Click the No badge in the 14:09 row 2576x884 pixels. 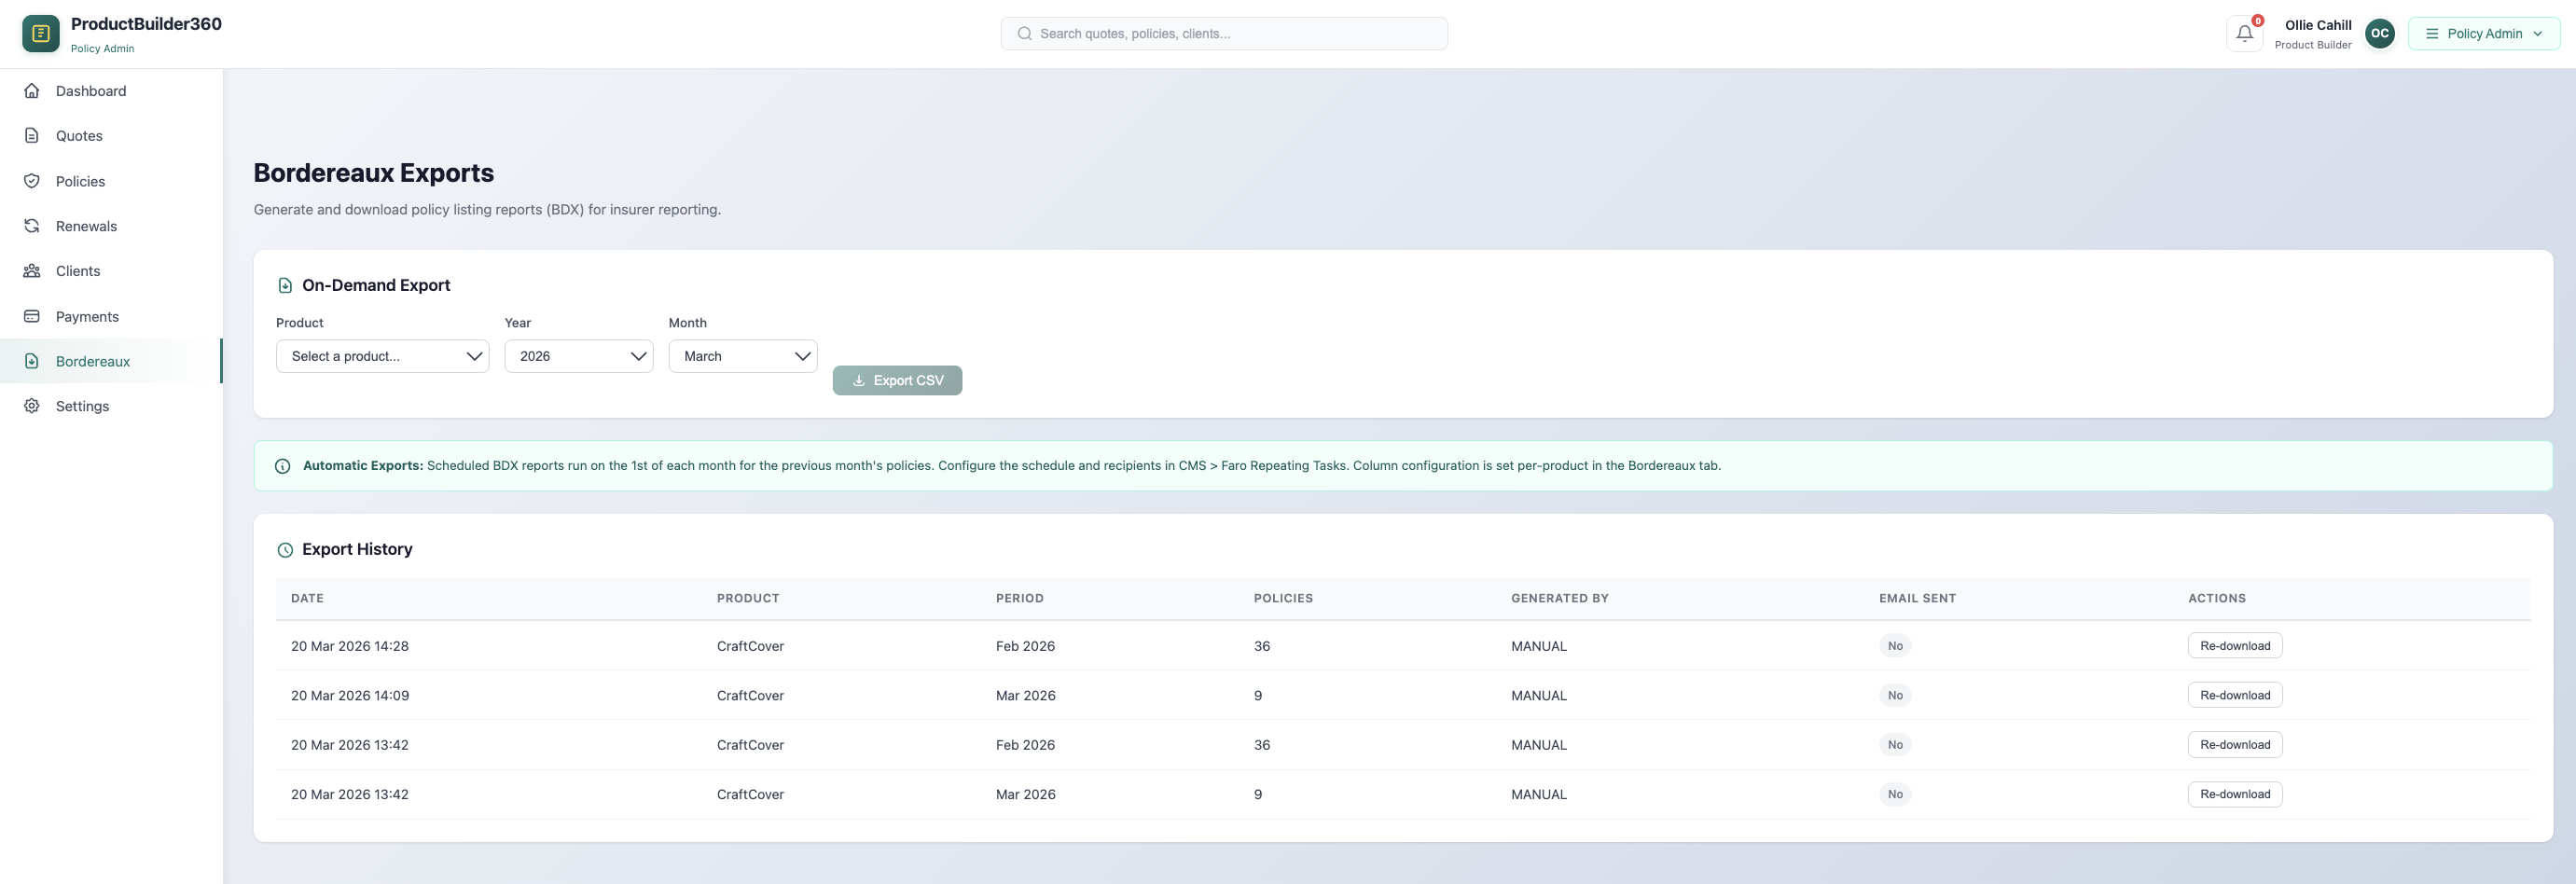pos(1894,695)
